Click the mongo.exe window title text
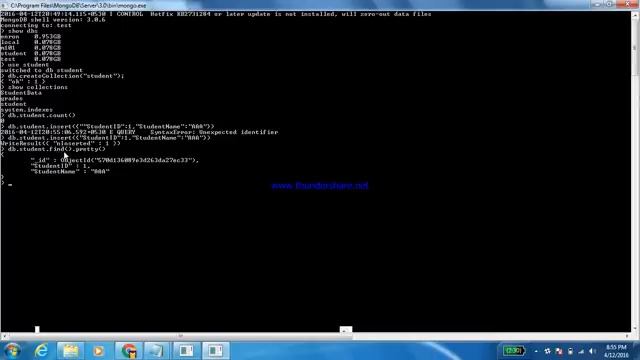Screen dimensions: 640x360 coord(78,6)
